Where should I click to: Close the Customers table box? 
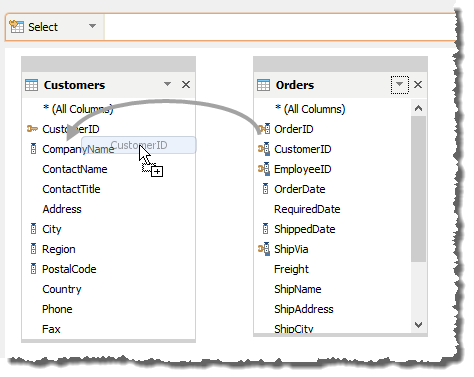click(186, 84)
